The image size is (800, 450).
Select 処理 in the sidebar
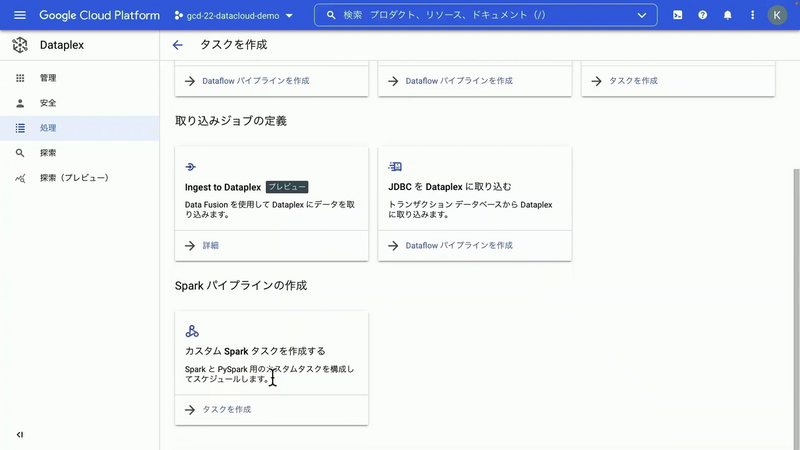80,128
